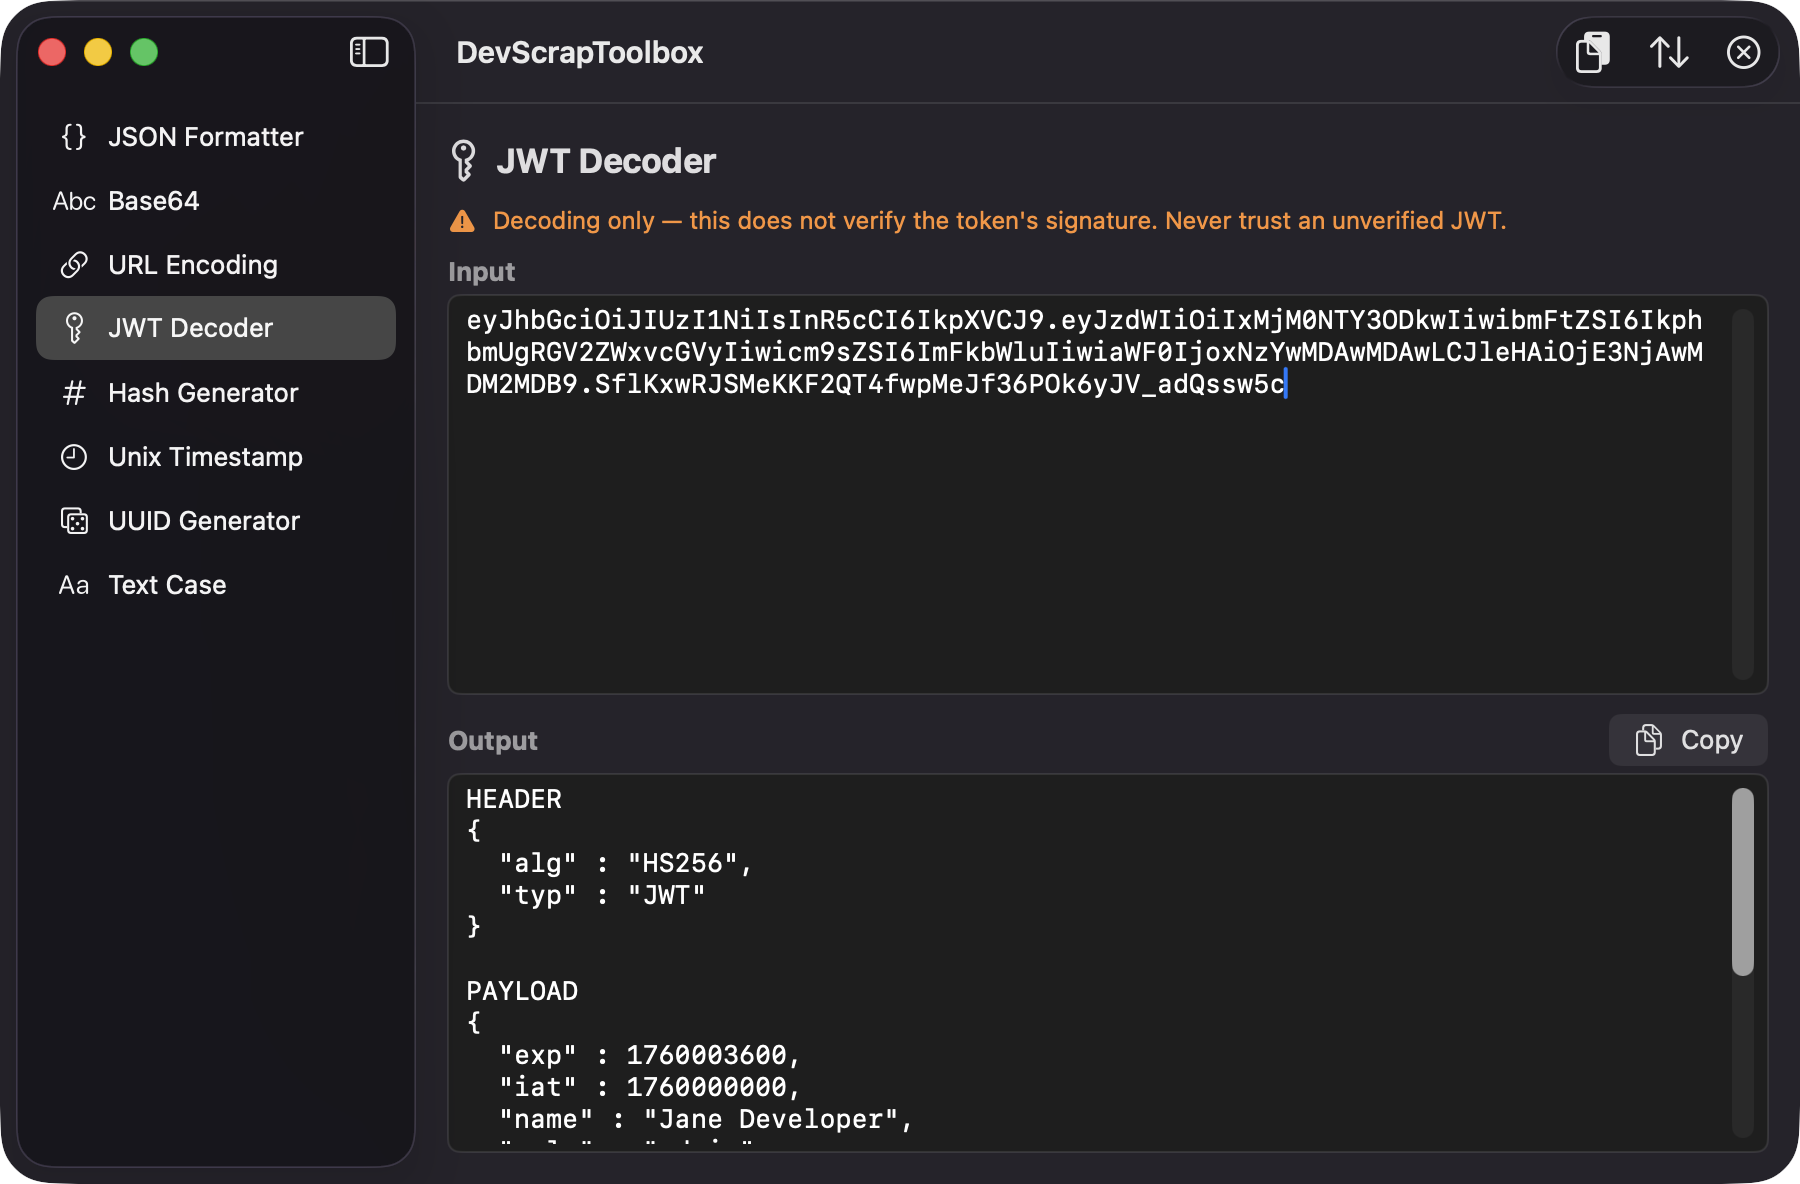
Task: Click the token's last line starting DM2MDB9
Action: click(875, 384)
